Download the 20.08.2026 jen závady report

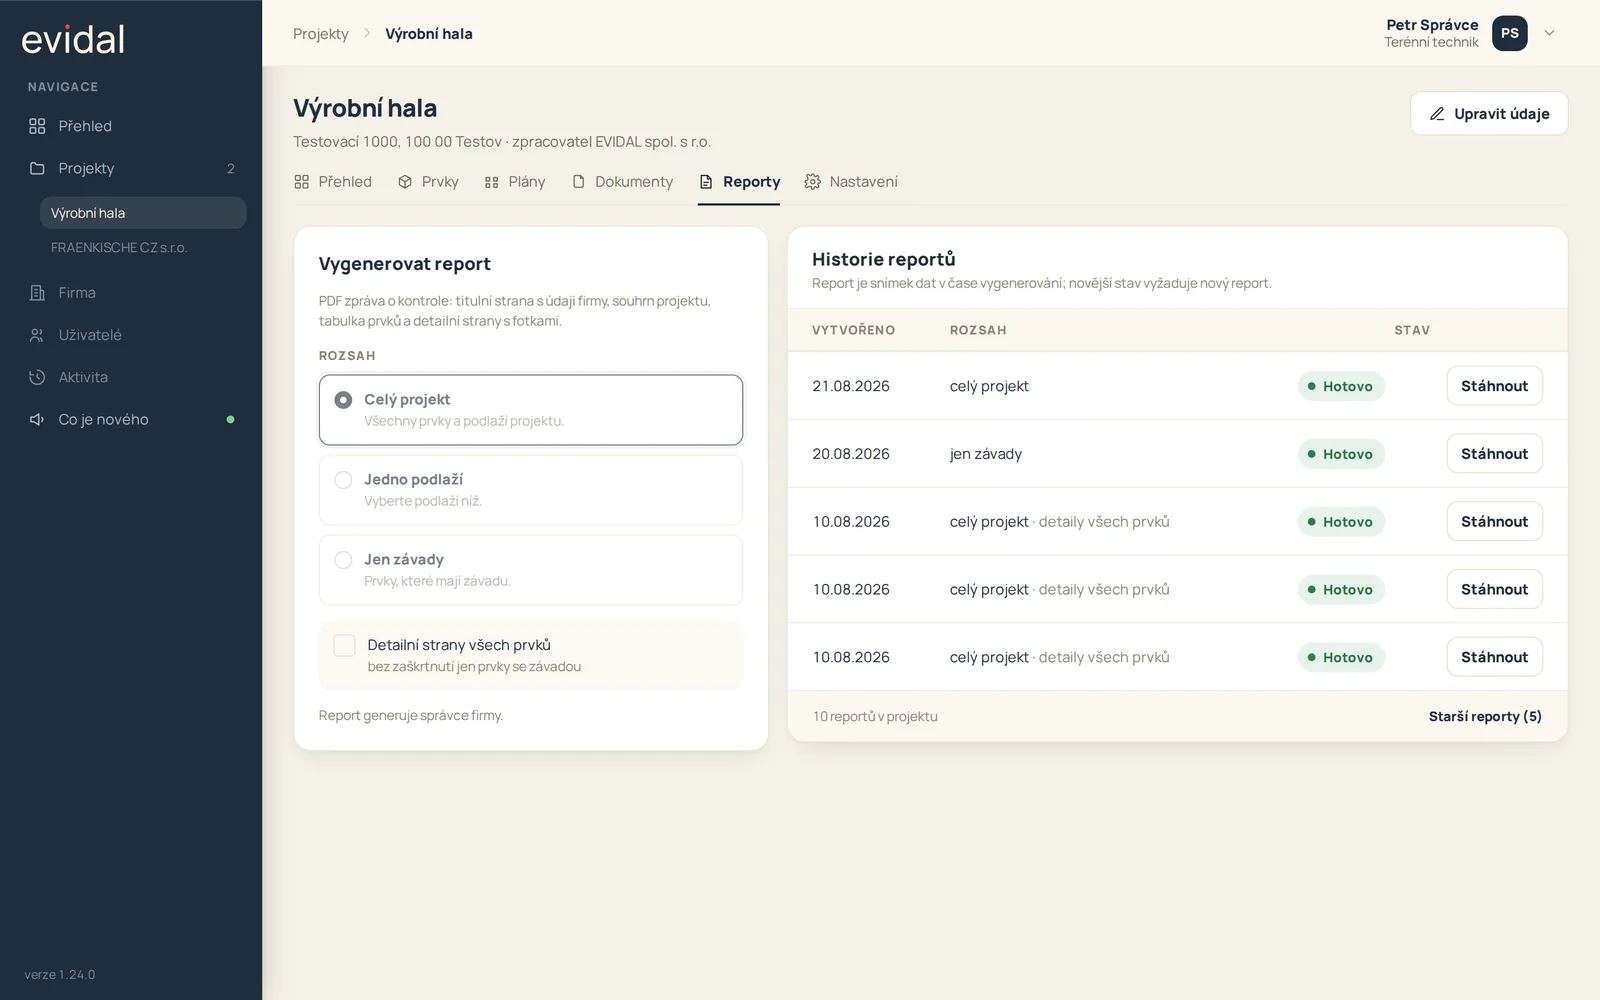pos(1494,454)
